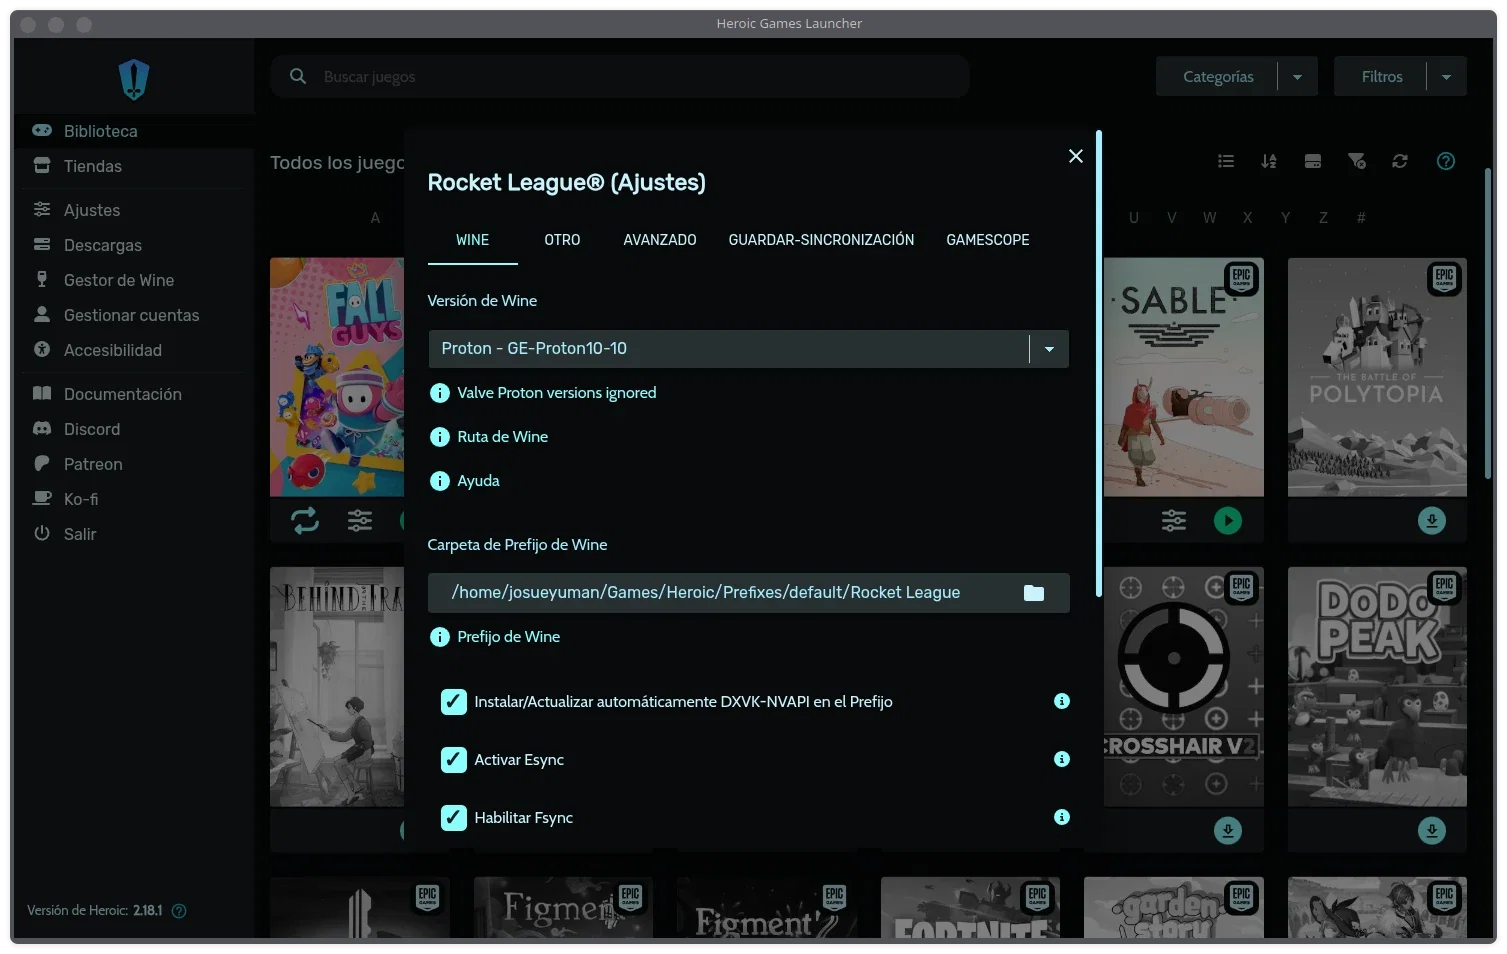This screenshot has height=954, width=1507.
Task: Play Sable with the green play button
Action: coord(1228,520)
